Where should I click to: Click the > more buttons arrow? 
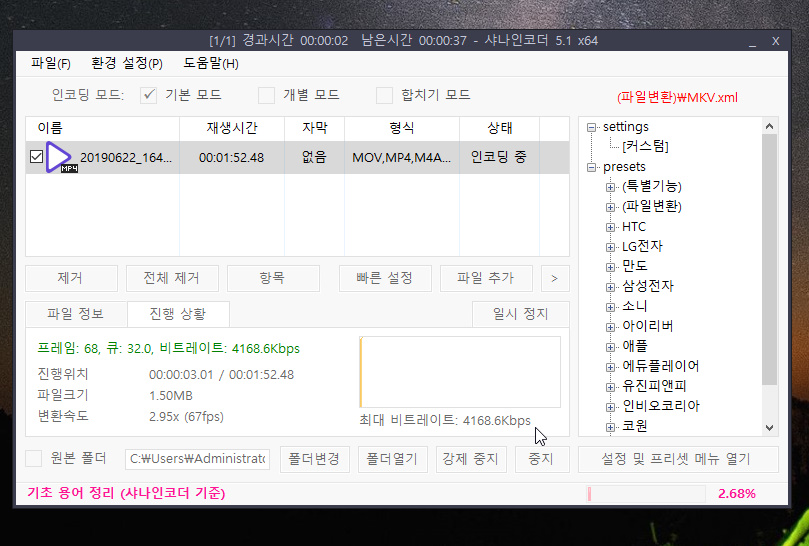tap(555, 278)
